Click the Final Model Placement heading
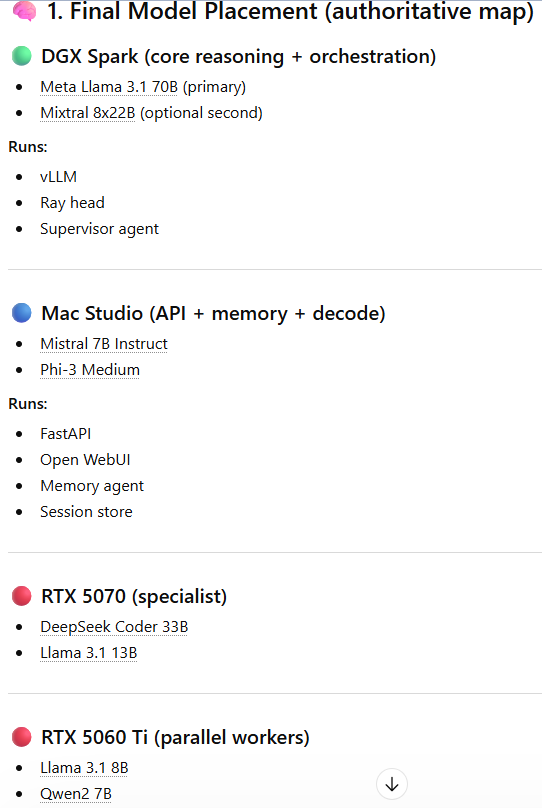 coord(291,11)
